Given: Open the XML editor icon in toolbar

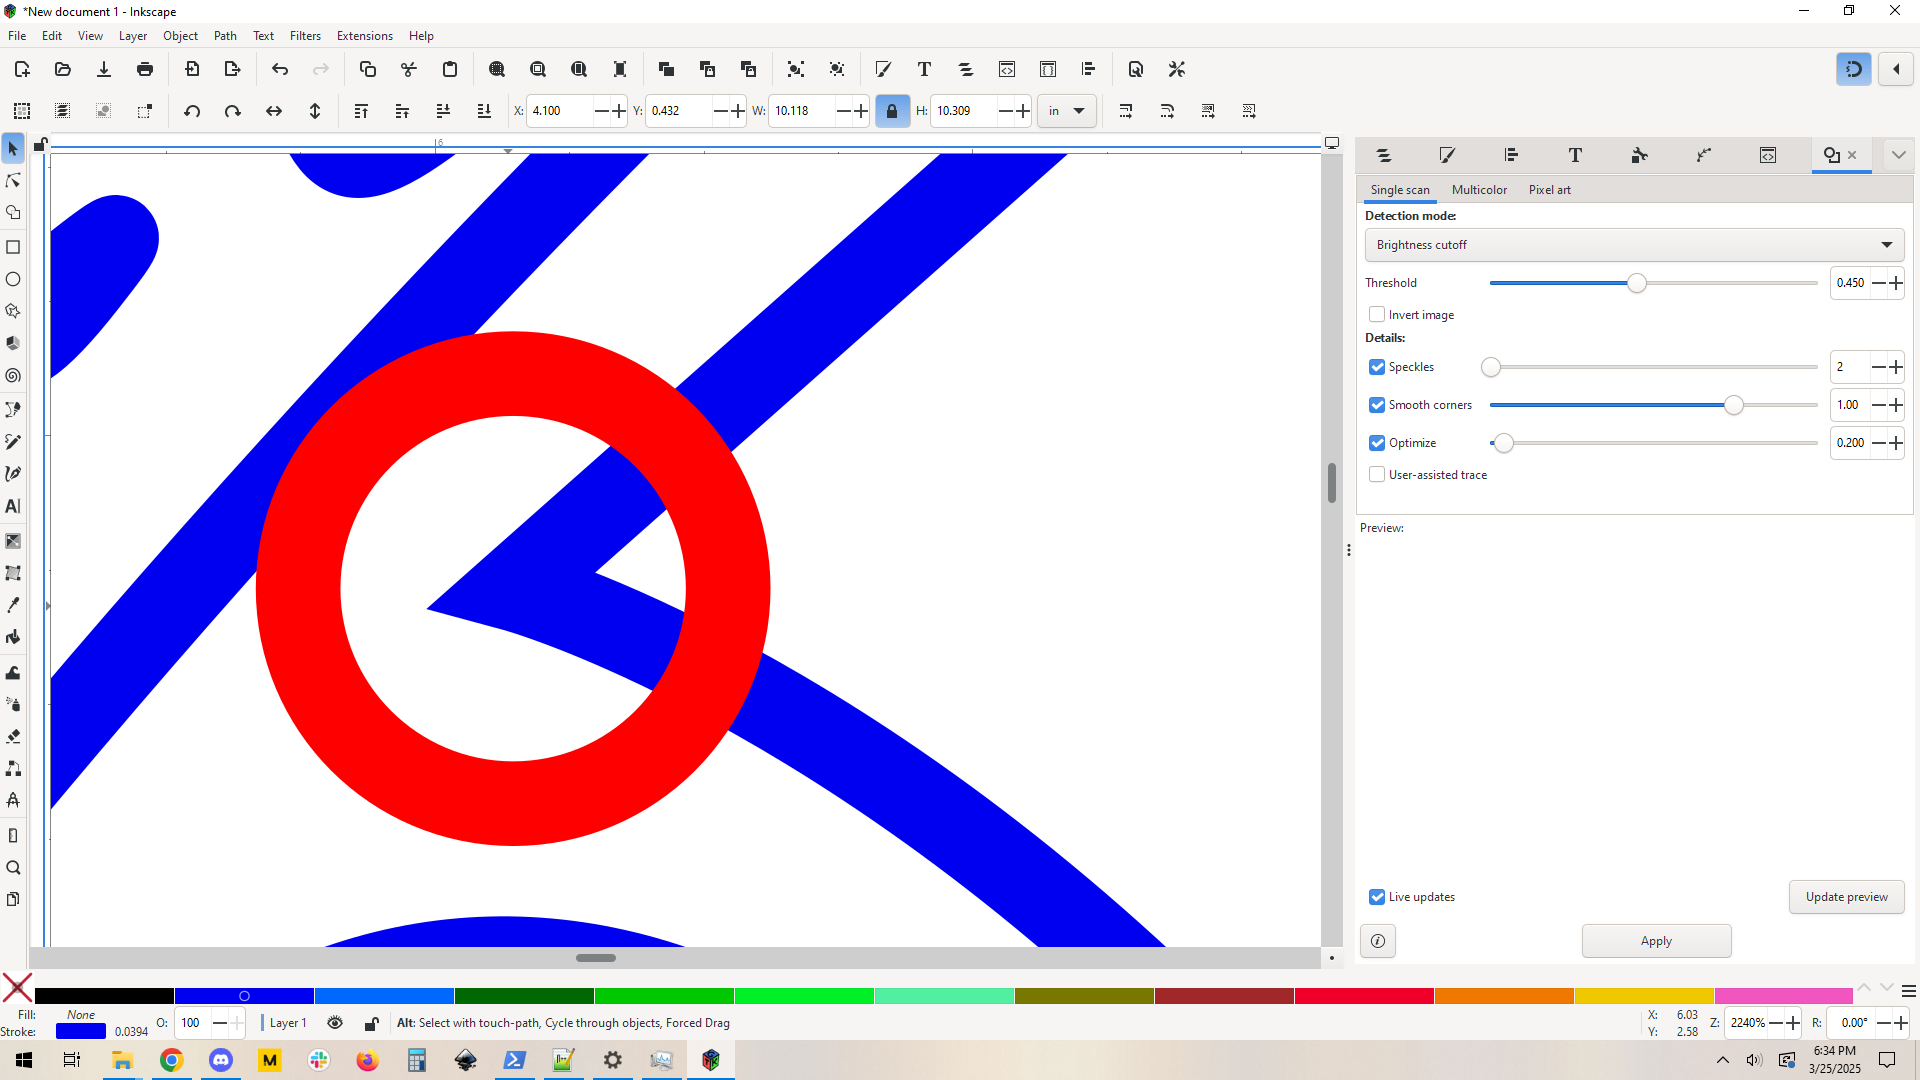Looking at the screenshot, I should click(1007, 69).
